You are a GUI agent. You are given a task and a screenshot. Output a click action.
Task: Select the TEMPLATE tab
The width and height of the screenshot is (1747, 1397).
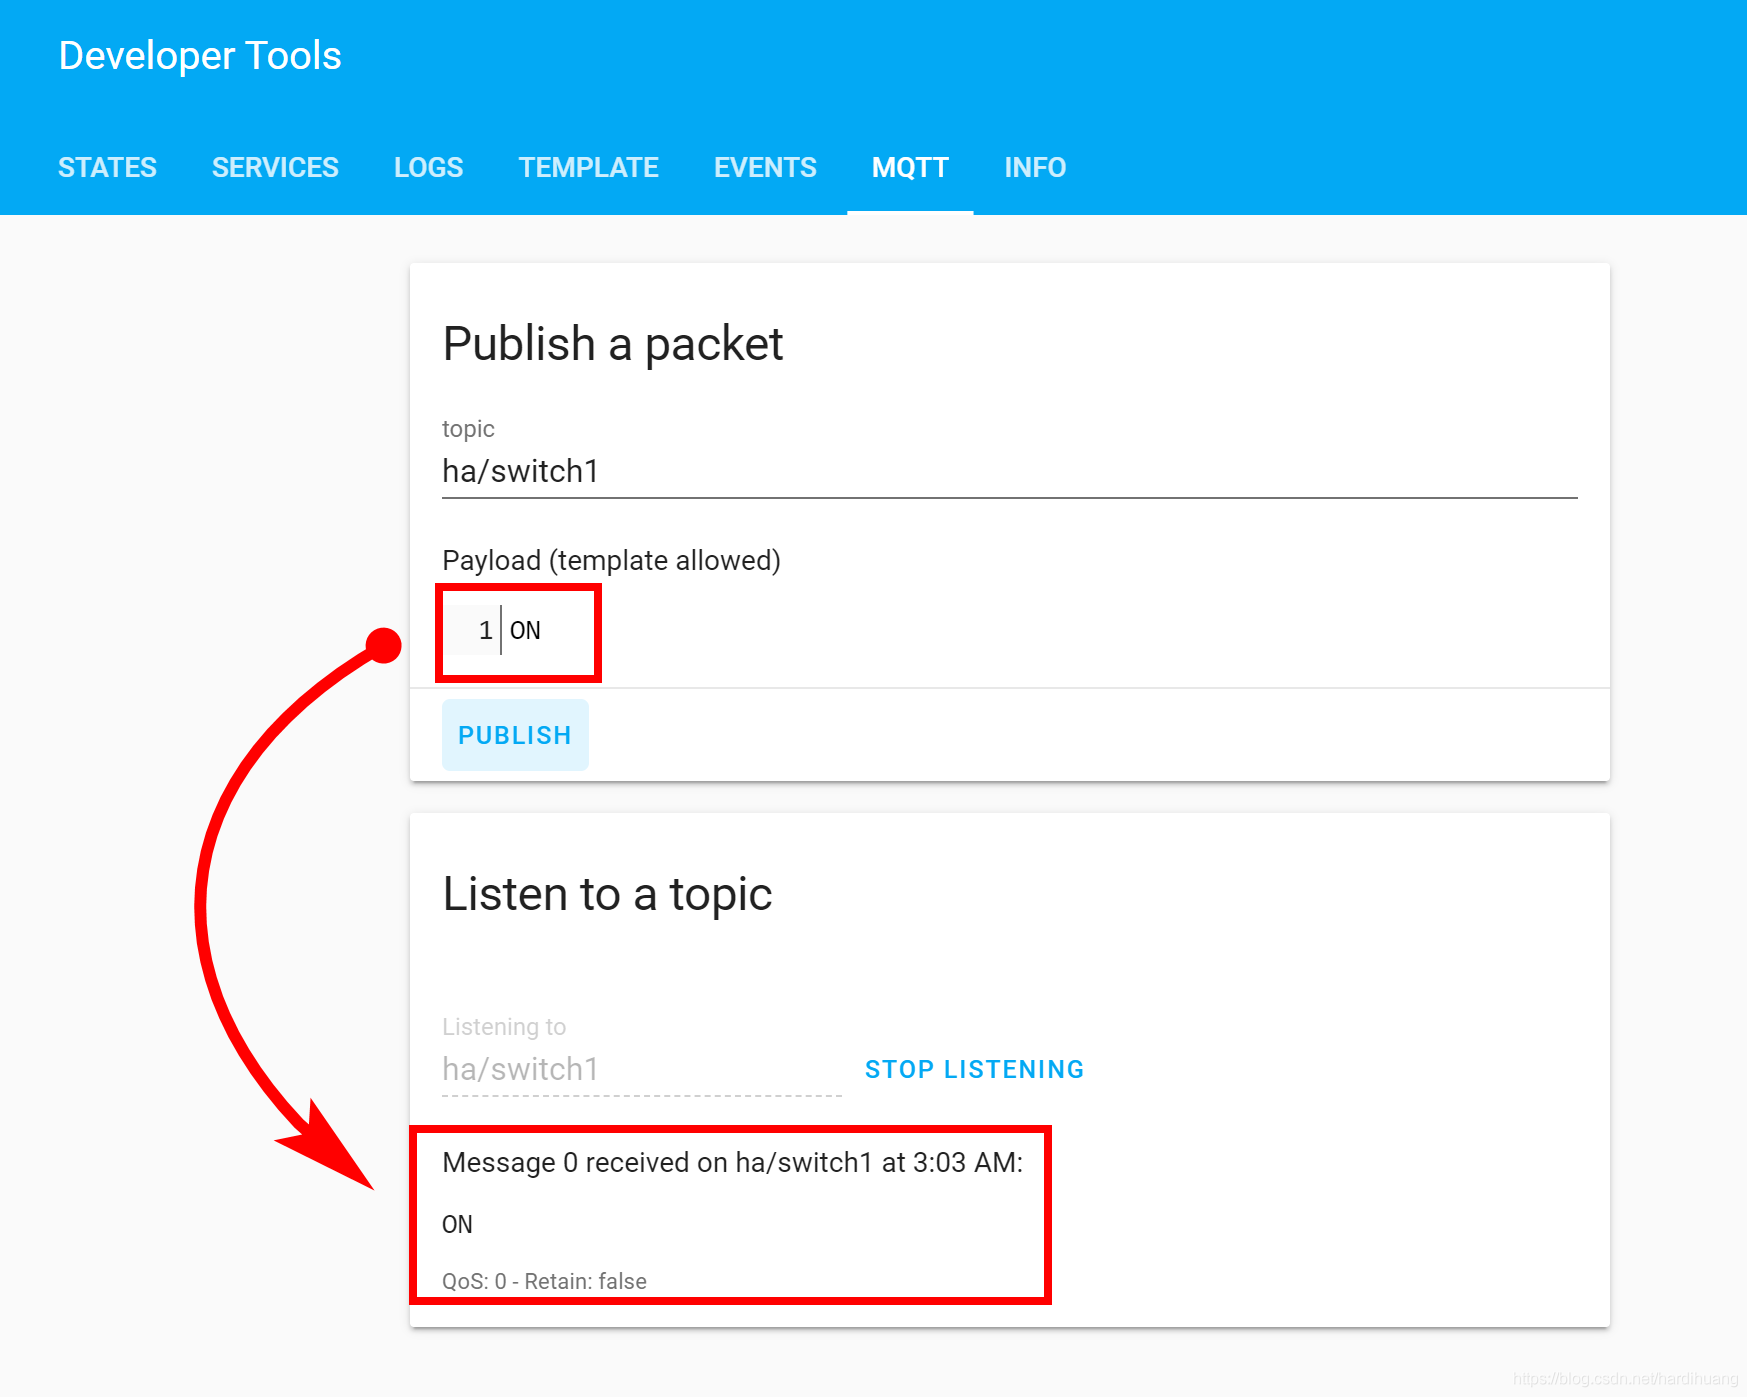(x=588, y=167)
